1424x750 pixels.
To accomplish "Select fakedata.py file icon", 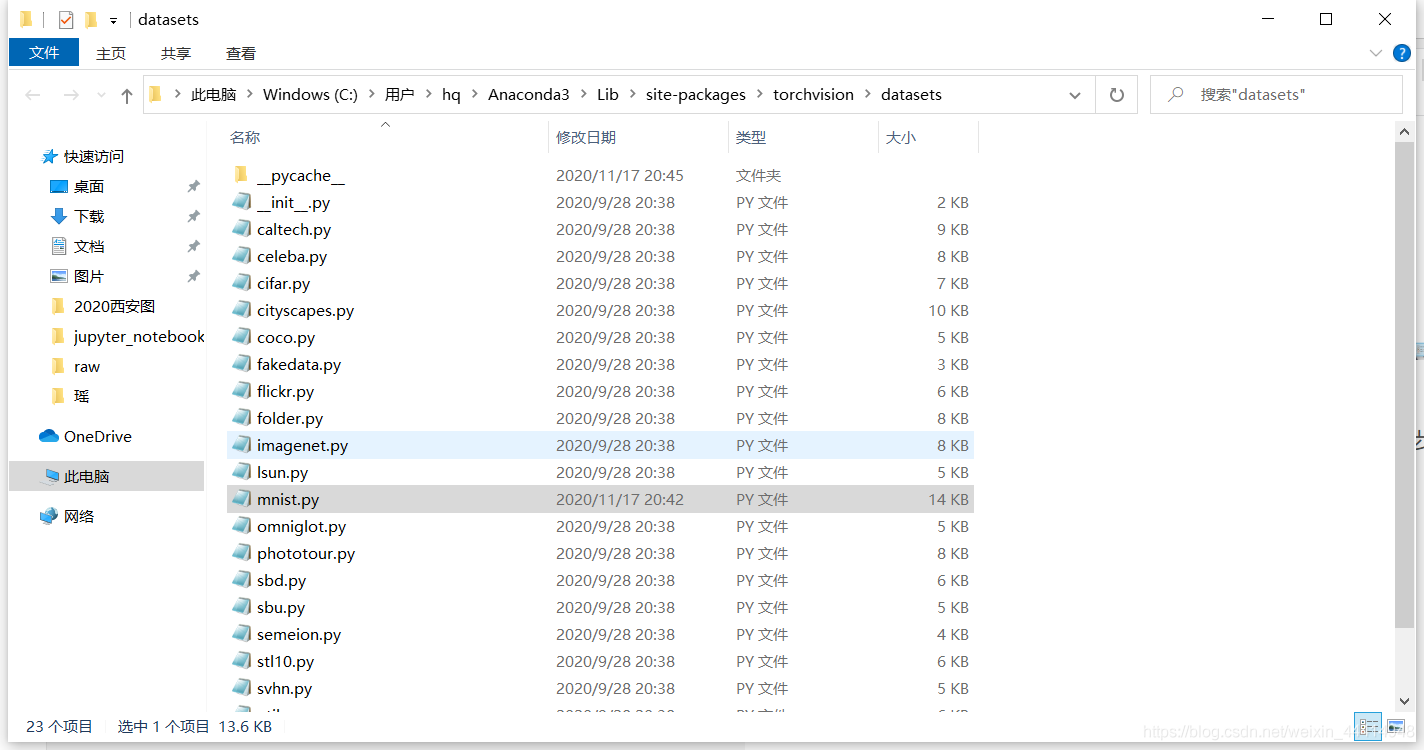I will pos(241,364).
